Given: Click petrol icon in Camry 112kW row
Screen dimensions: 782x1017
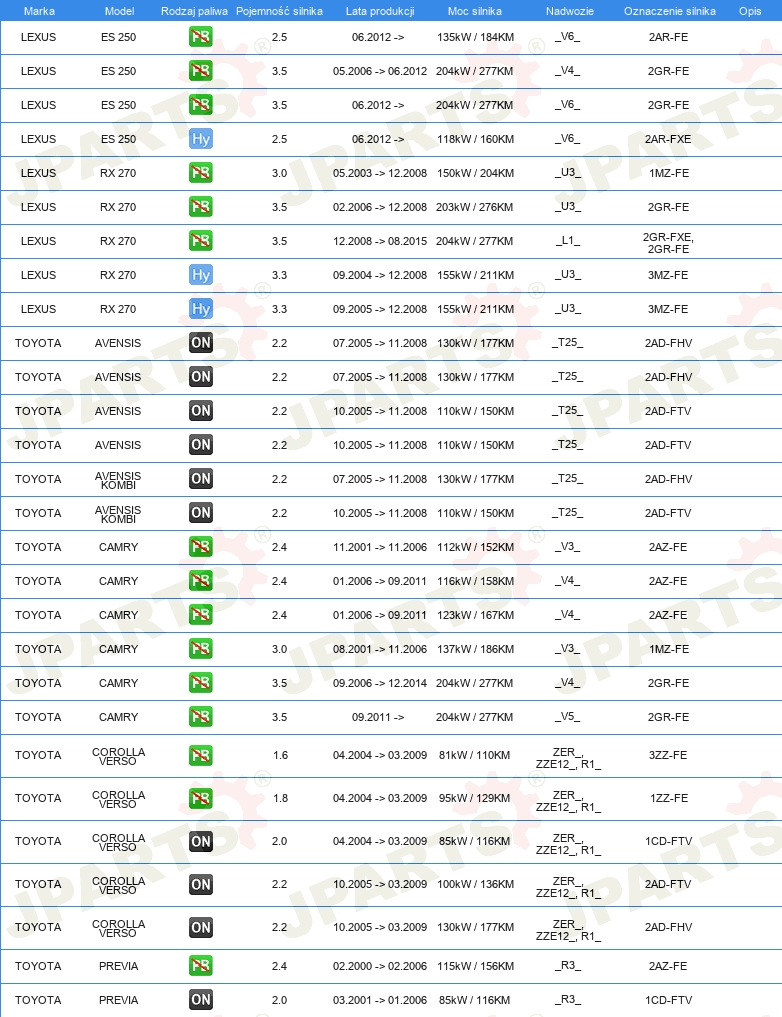Looking at the screenshot, I should [200, 547].
